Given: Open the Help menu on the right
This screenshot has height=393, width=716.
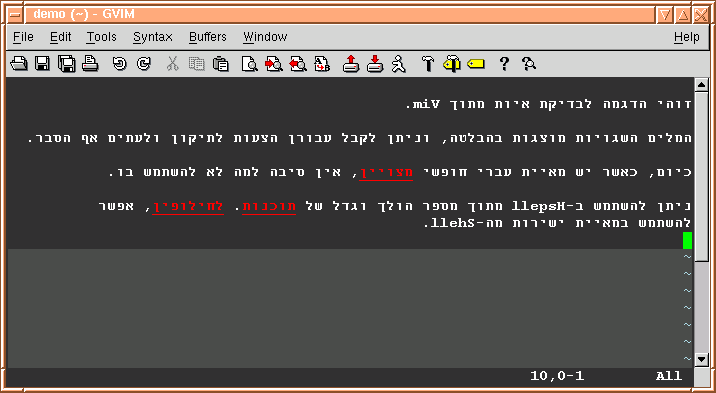Looking at the screenshot, I should pos(686,37).
